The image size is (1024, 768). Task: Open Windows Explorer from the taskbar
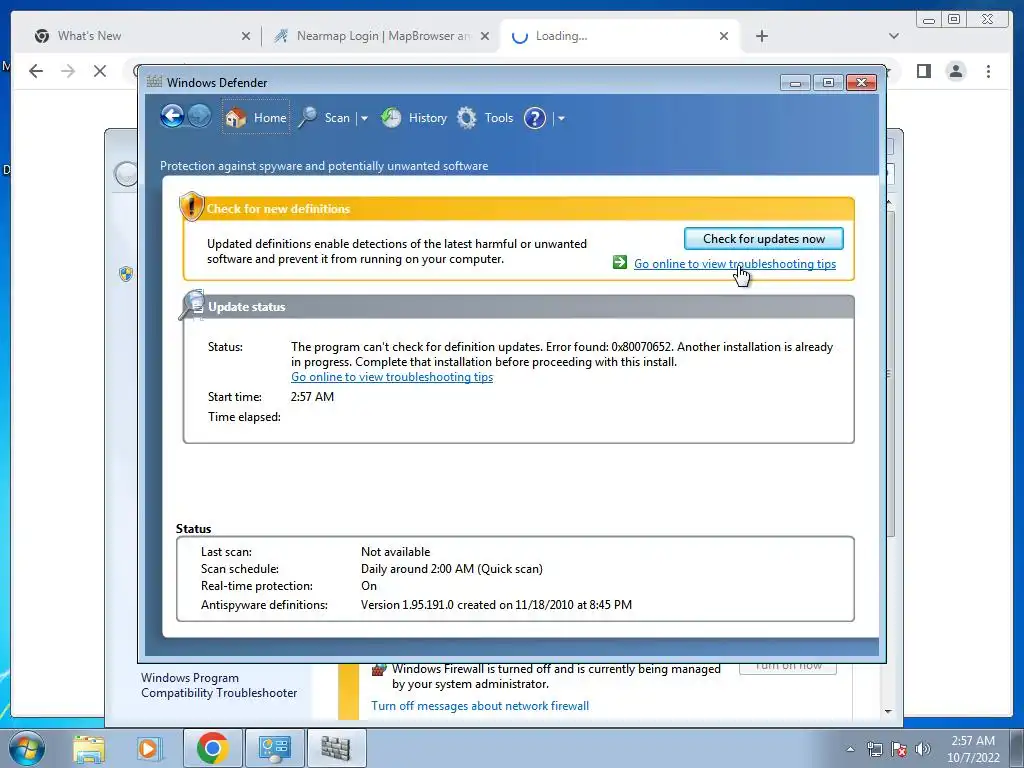(x=89, y=748)
